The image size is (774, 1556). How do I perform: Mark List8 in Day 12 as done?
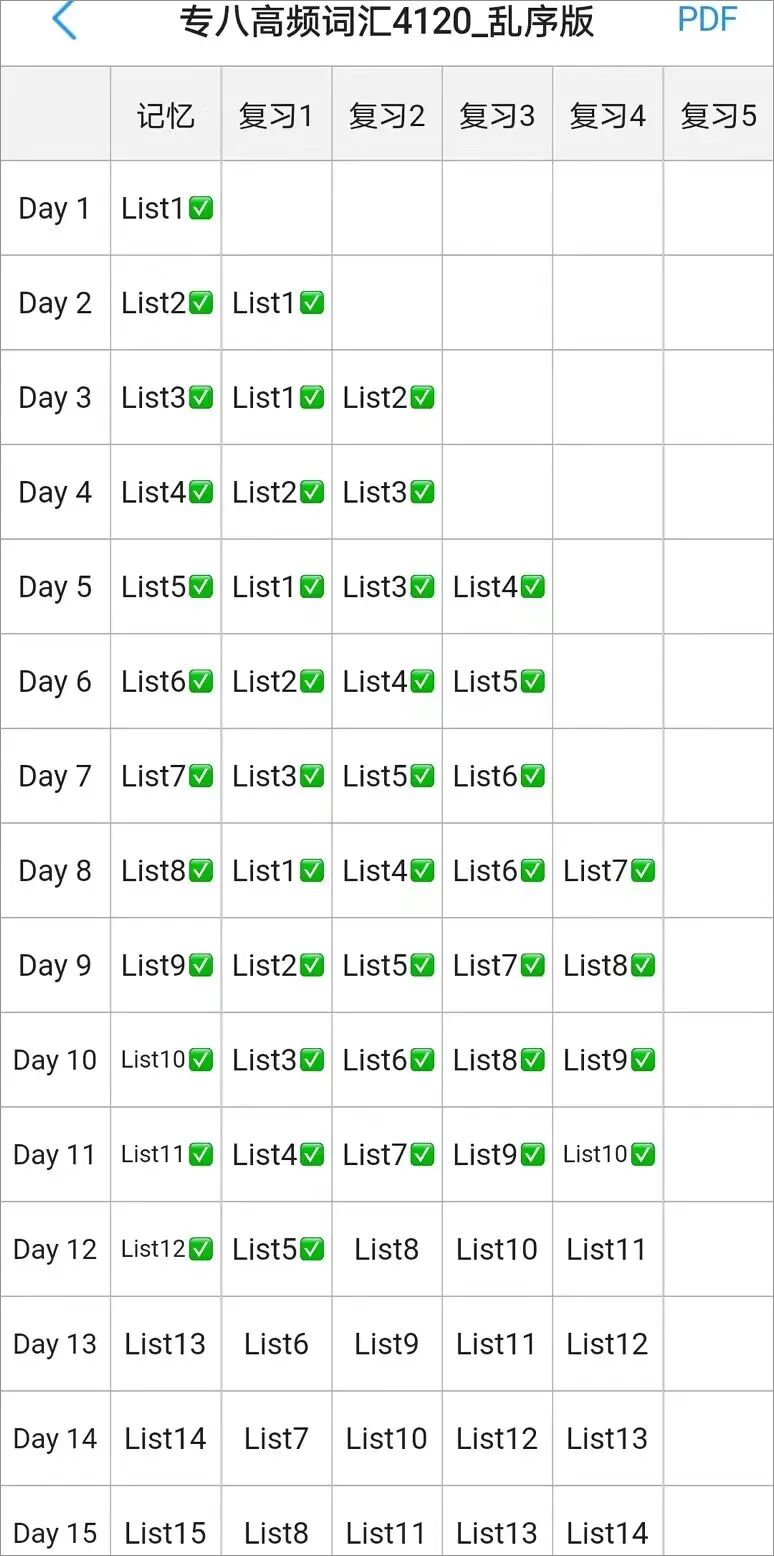[x=386, y=1249]
